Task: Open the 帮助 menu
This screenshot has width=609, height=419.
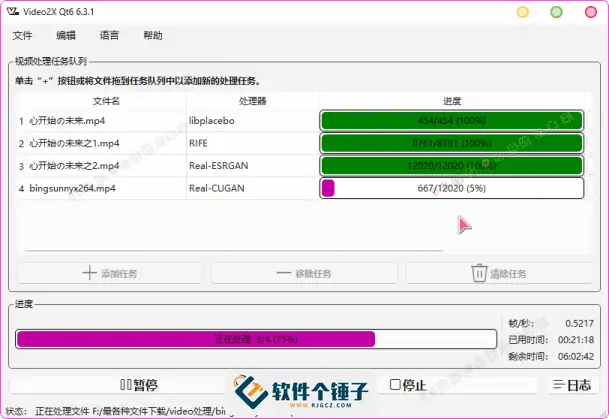Action: click(x=153, y=35)
